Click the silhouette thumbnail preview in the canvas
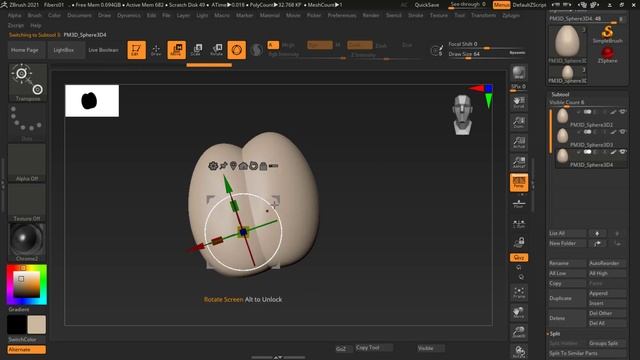Viewport: 640px width, 360px height. [x=92, y=101]
